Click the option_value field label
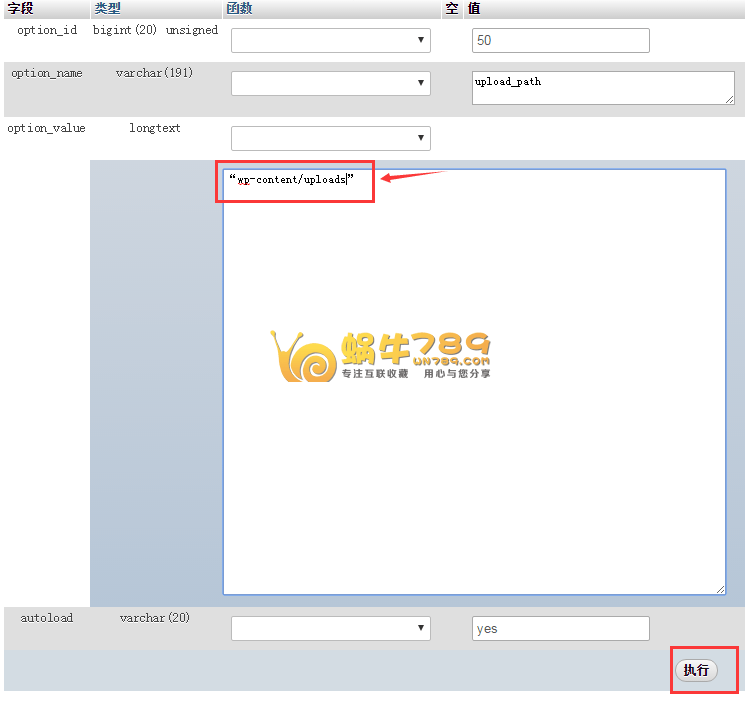 [x=46, y=129]
